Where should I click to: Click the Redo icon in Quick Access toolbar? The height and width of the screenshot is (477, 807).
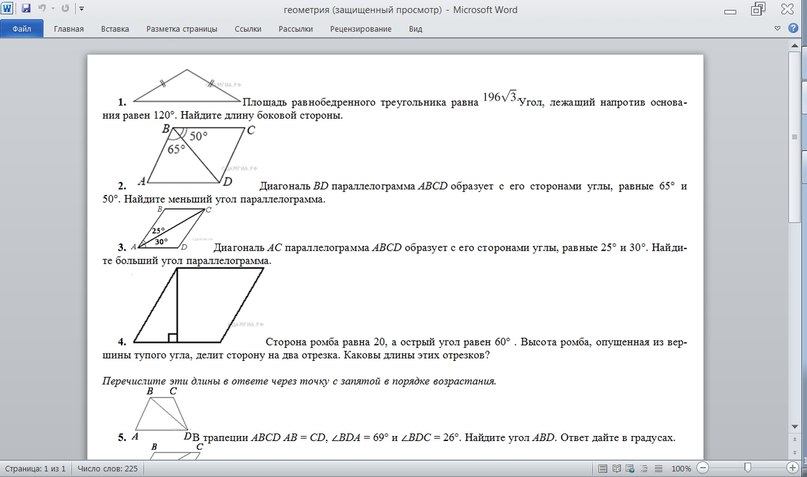65,9
